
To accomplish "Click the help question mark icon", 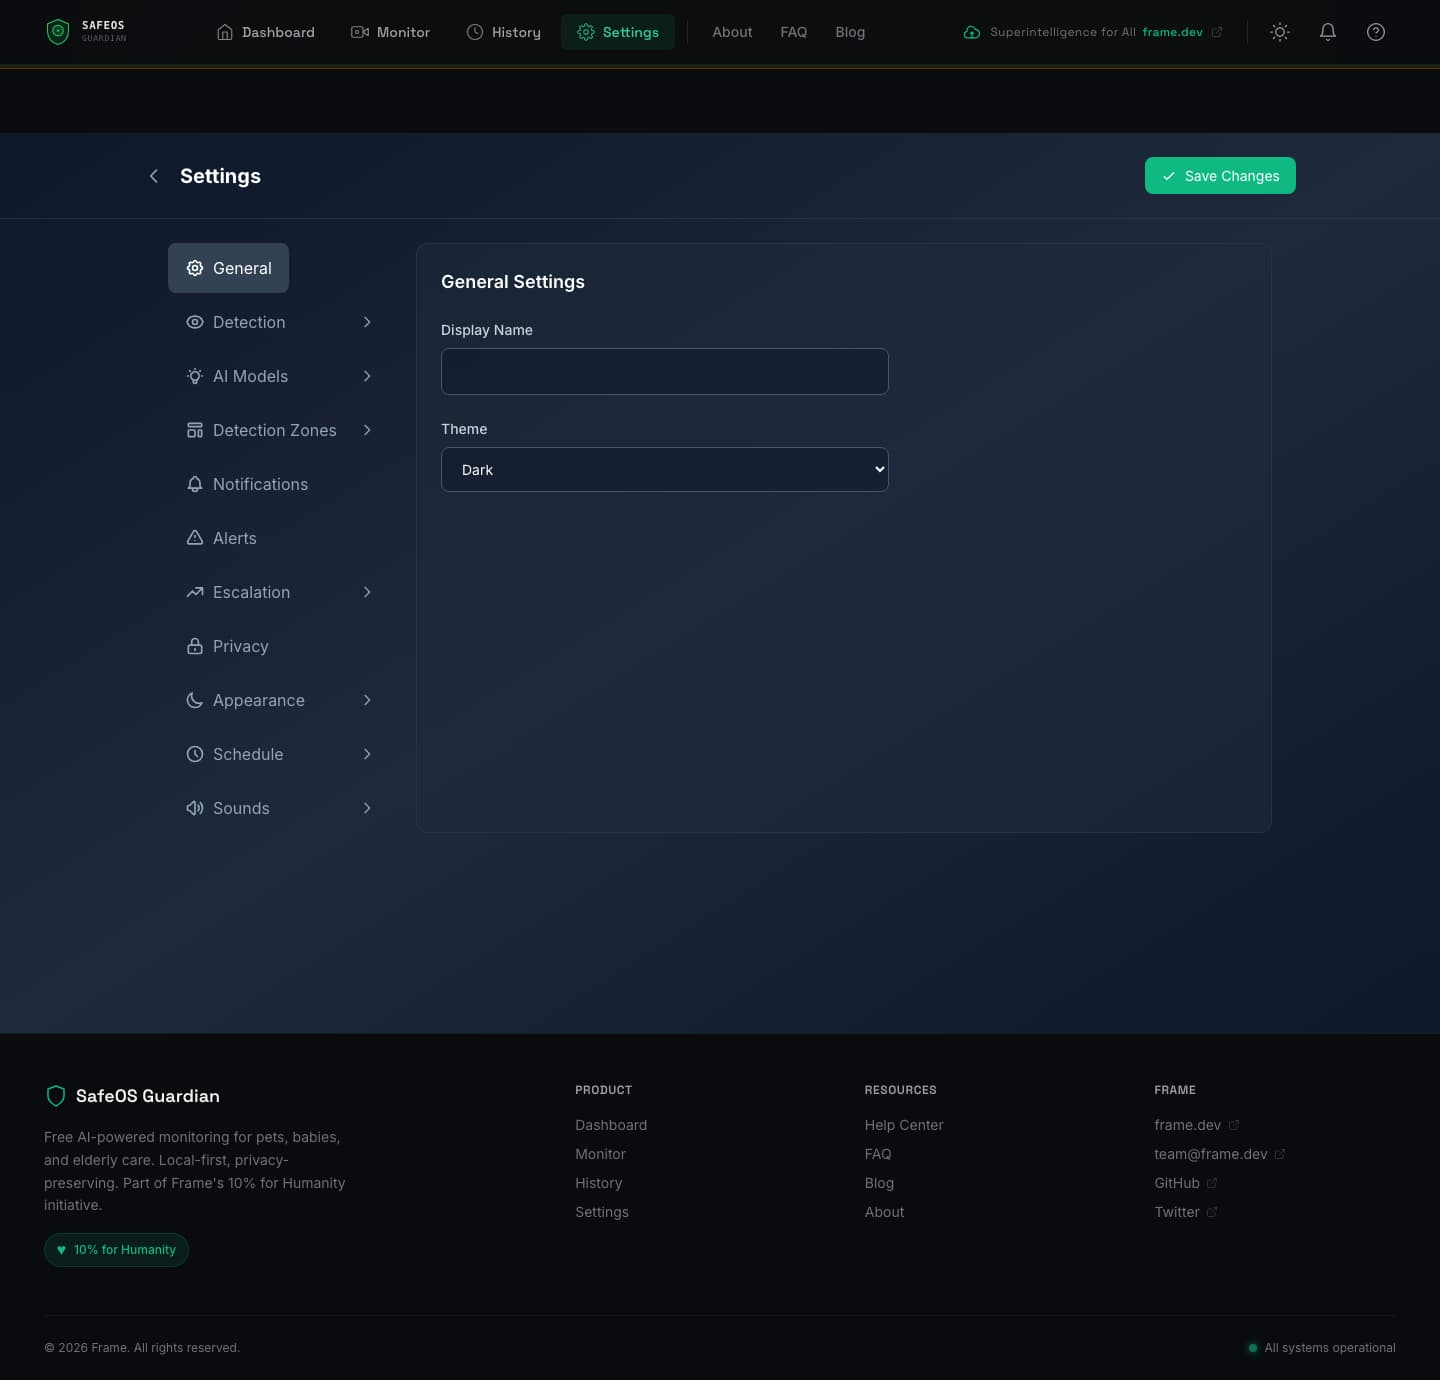I will click(1375, 31).
